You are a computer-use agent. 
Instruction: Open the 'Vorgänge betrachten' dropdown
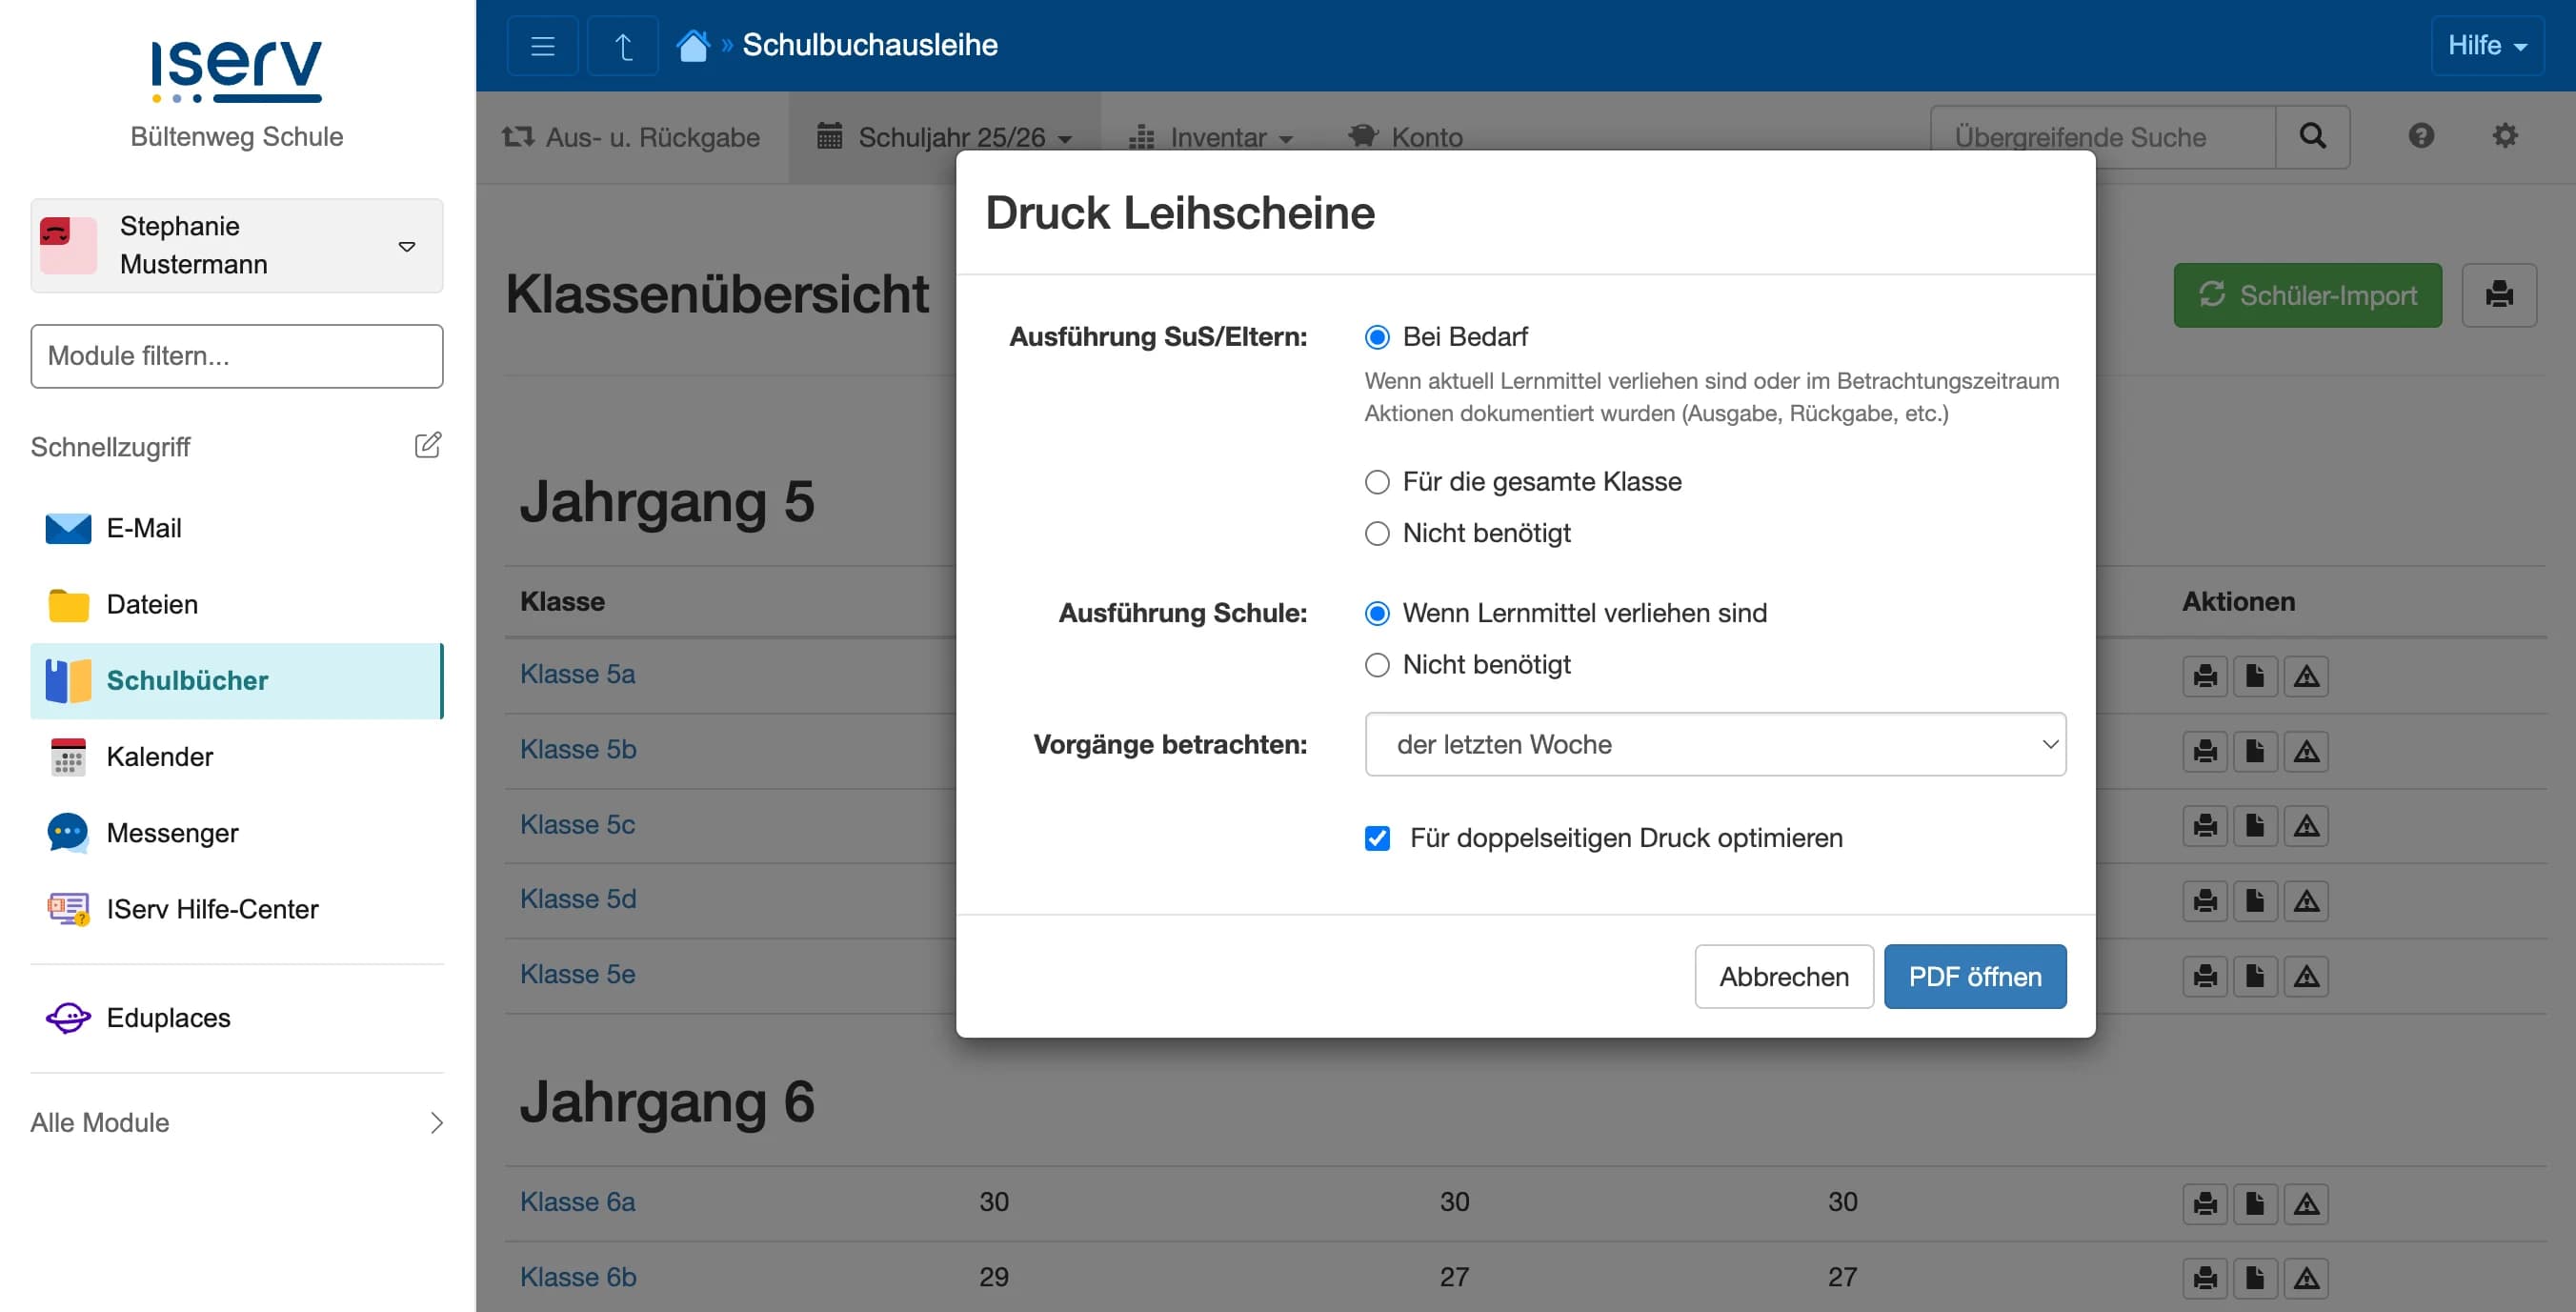tap(1714, 744)
